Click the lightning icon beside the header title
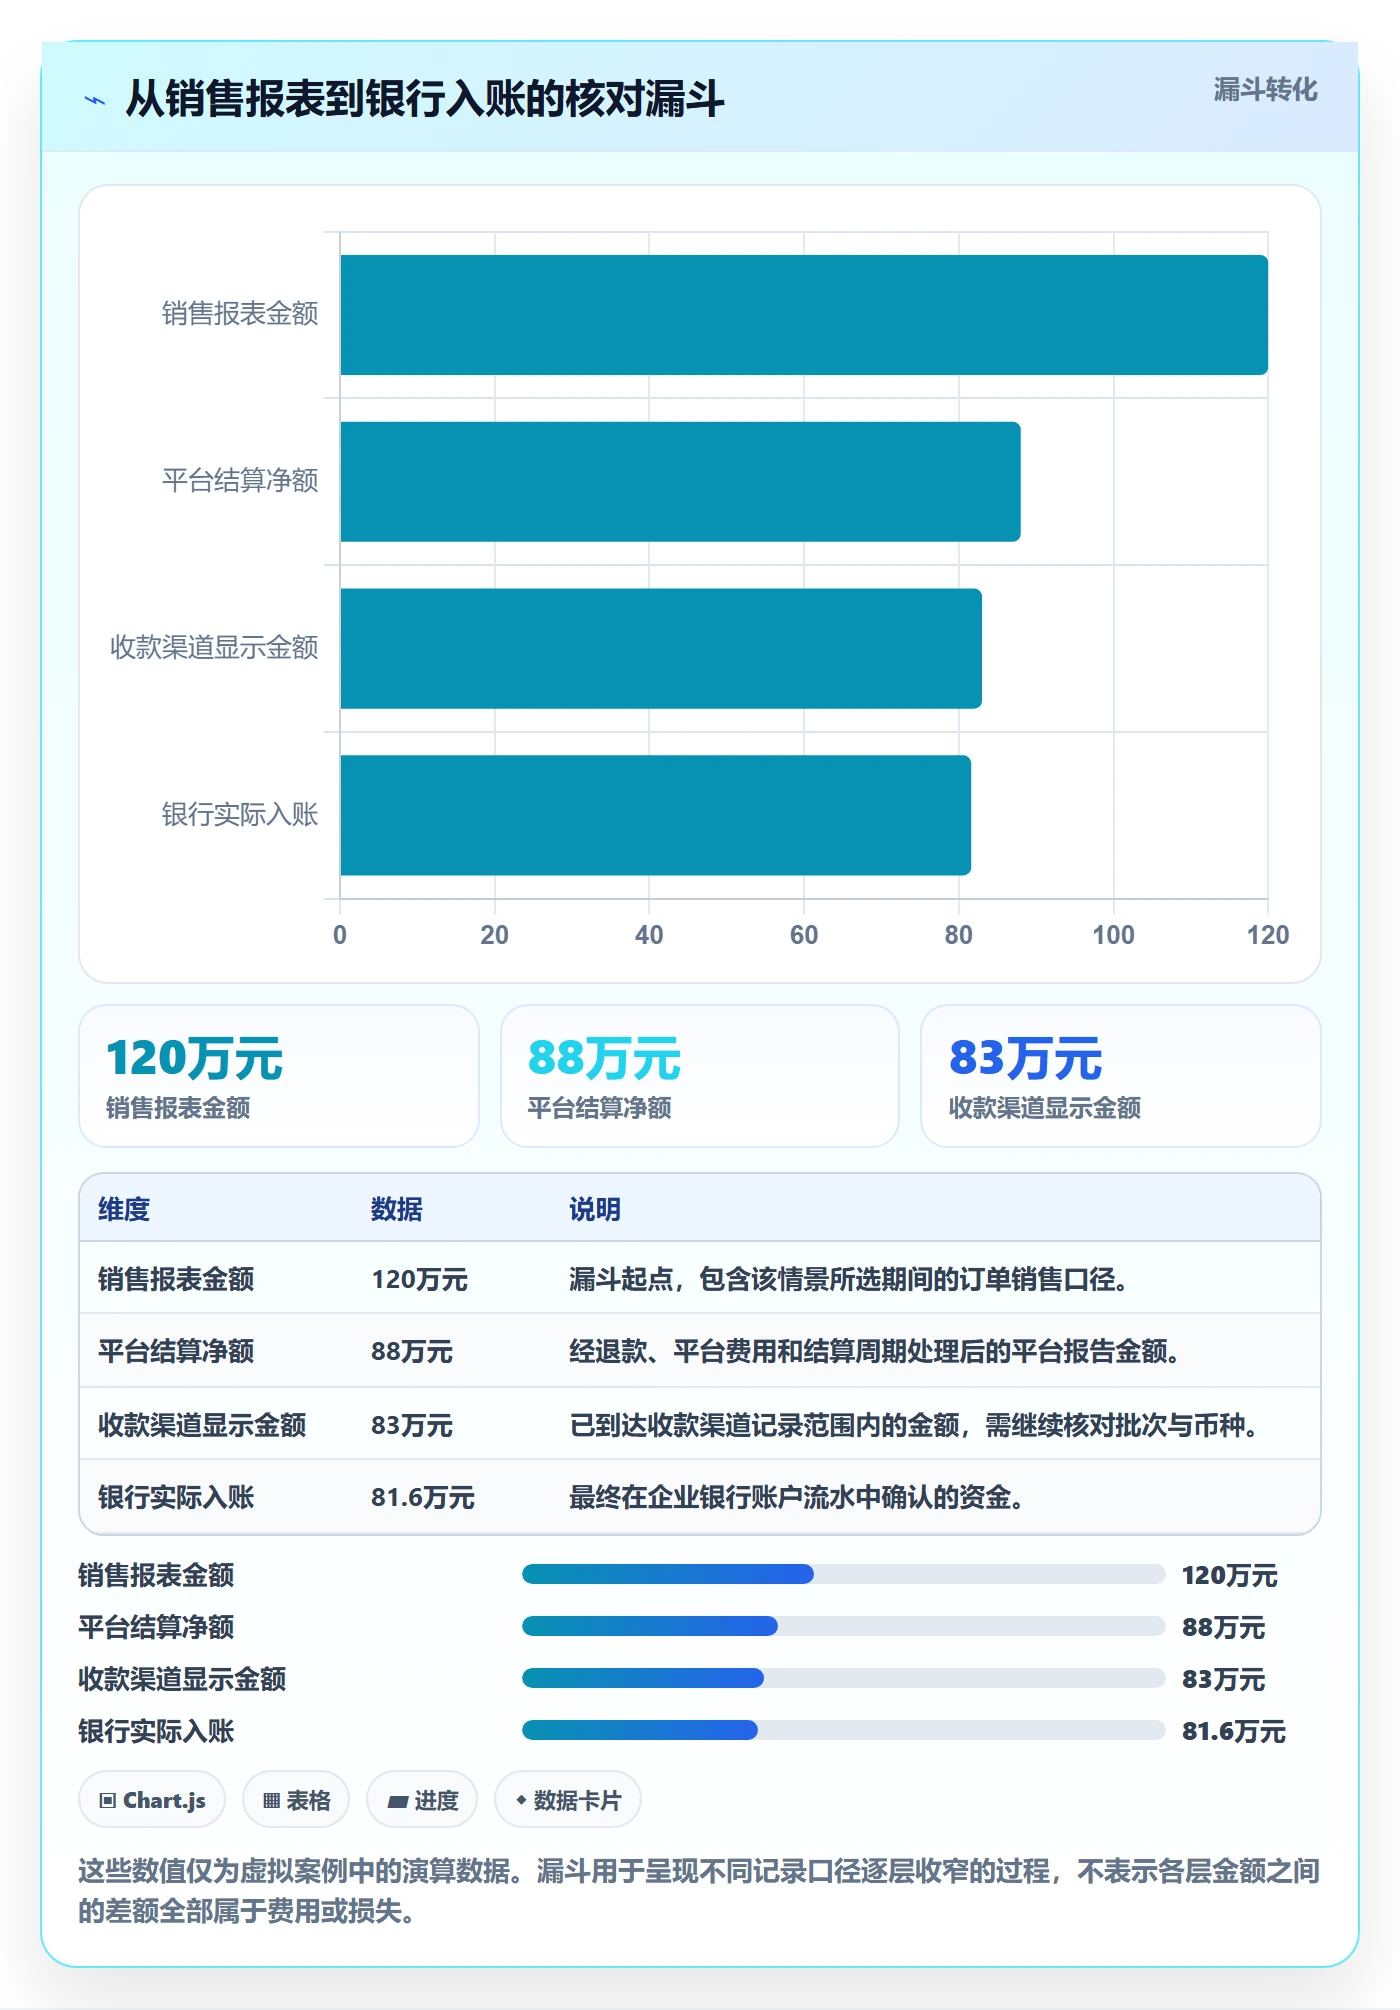 coord(95,100)
